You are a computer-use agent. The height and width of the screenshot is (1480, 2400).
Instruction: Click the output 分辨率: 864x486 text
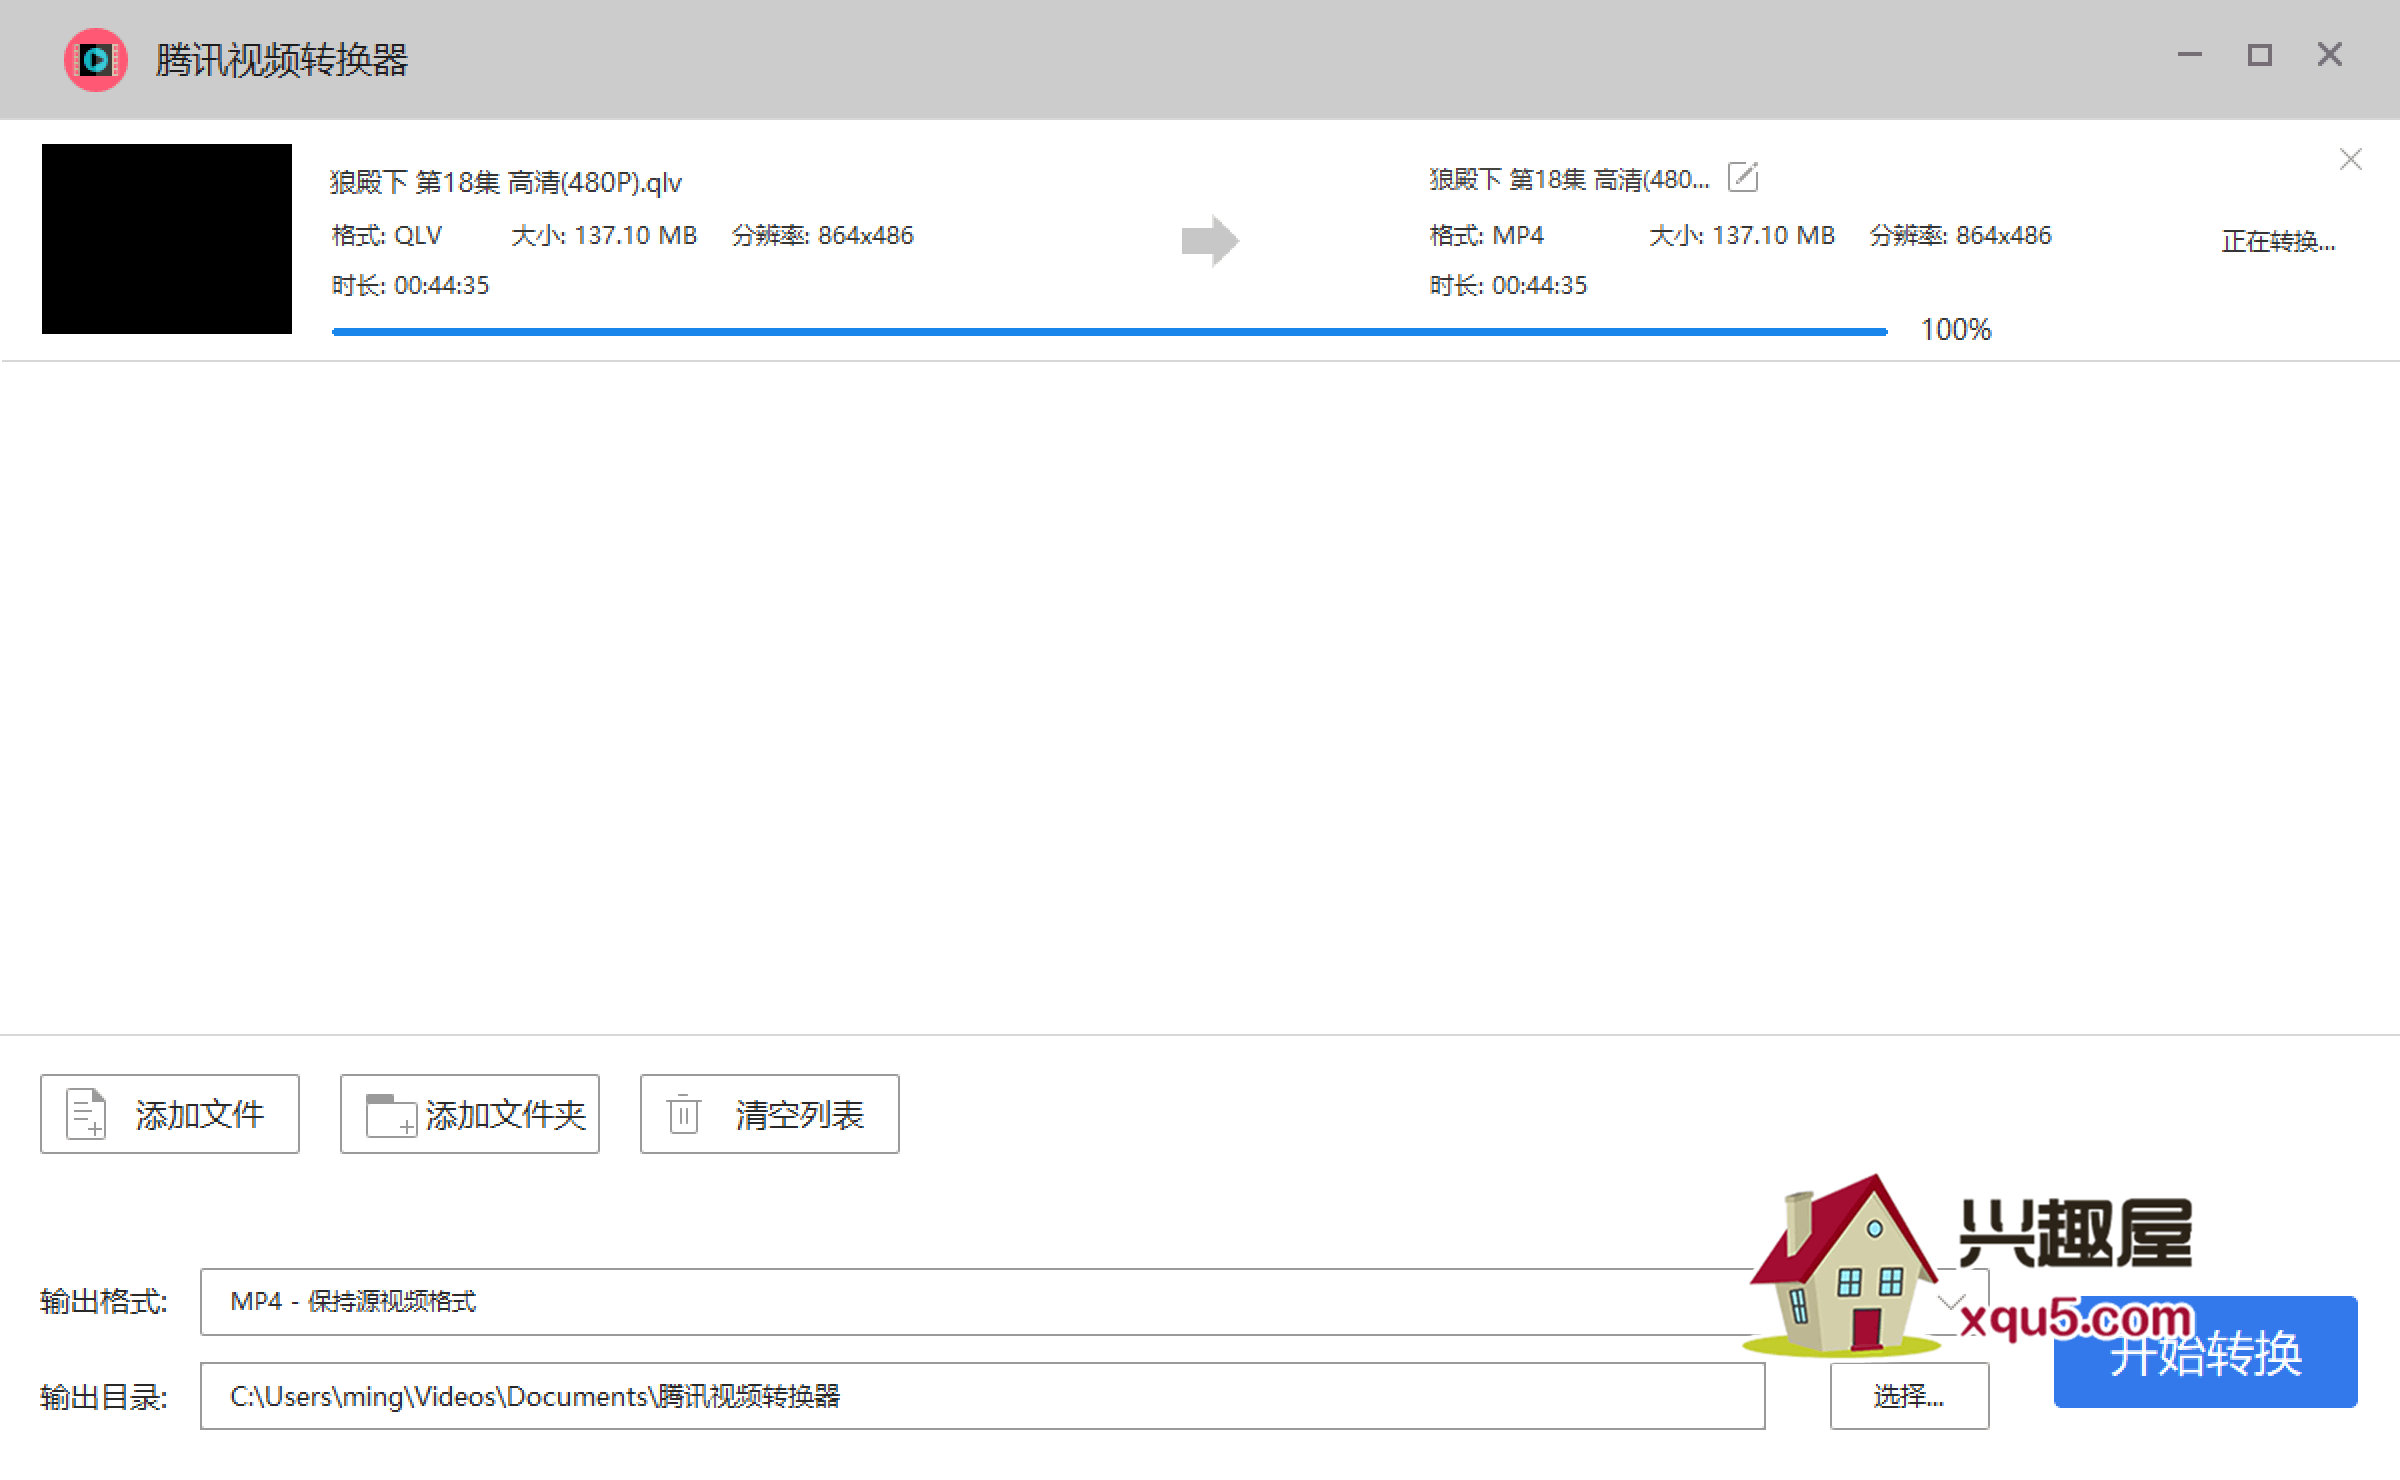click(1960, 236)
